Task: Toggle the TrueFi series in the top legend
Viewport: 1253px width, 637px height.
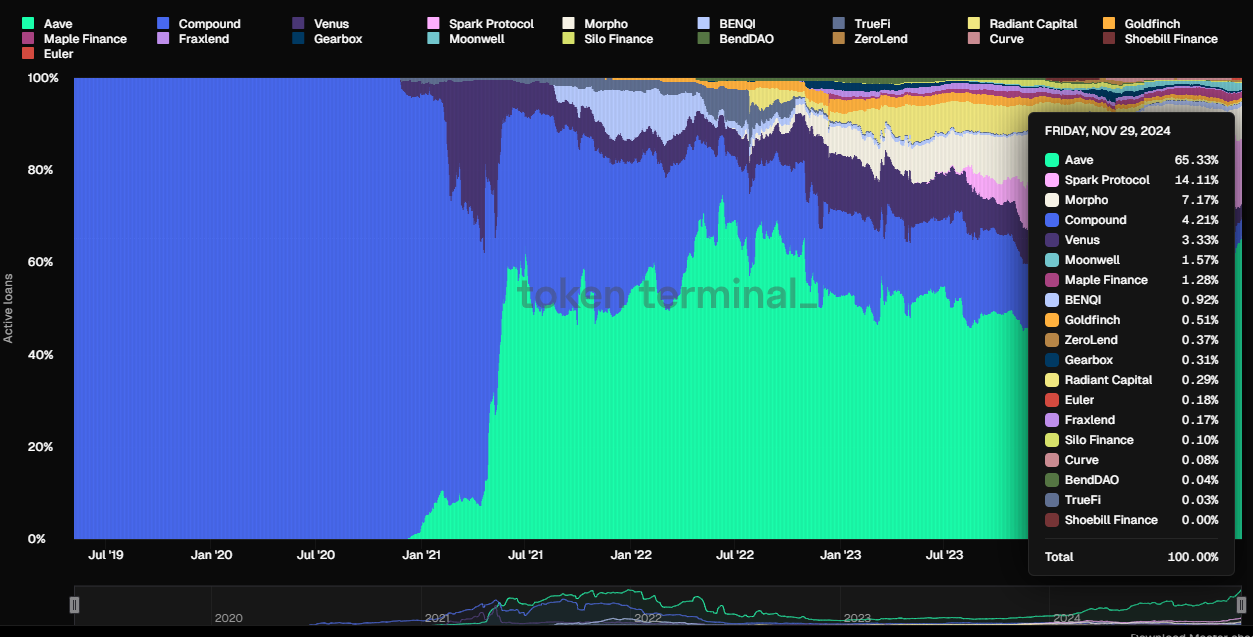Action: coord(862,23)
